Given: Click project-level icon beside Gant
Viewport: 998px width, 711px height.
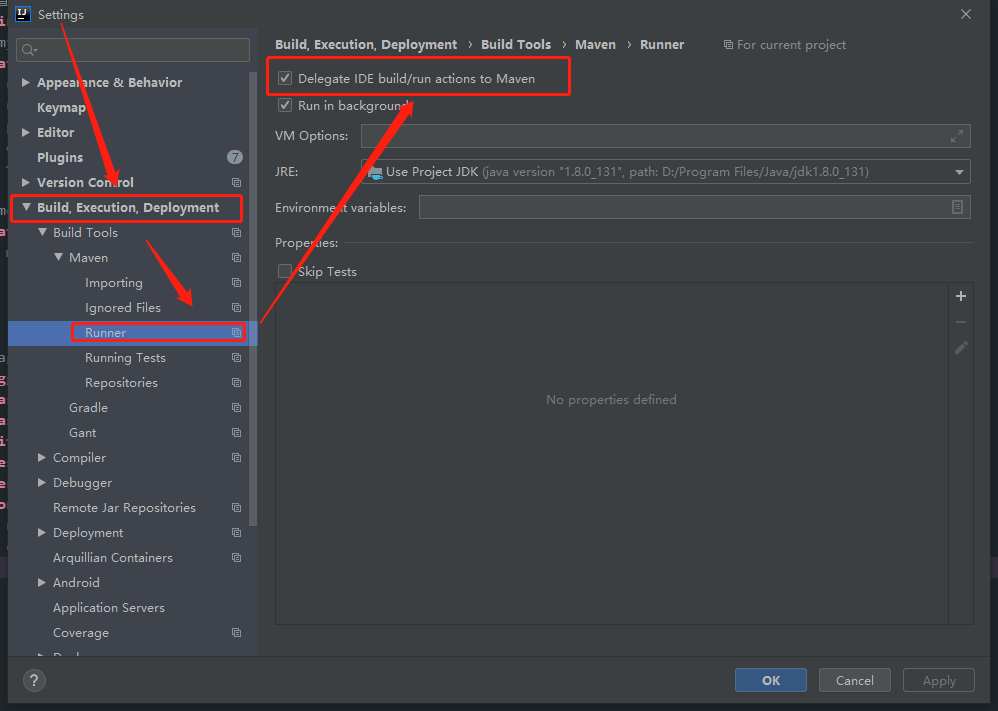Looking at the screenshot, I should click(236, 433).
